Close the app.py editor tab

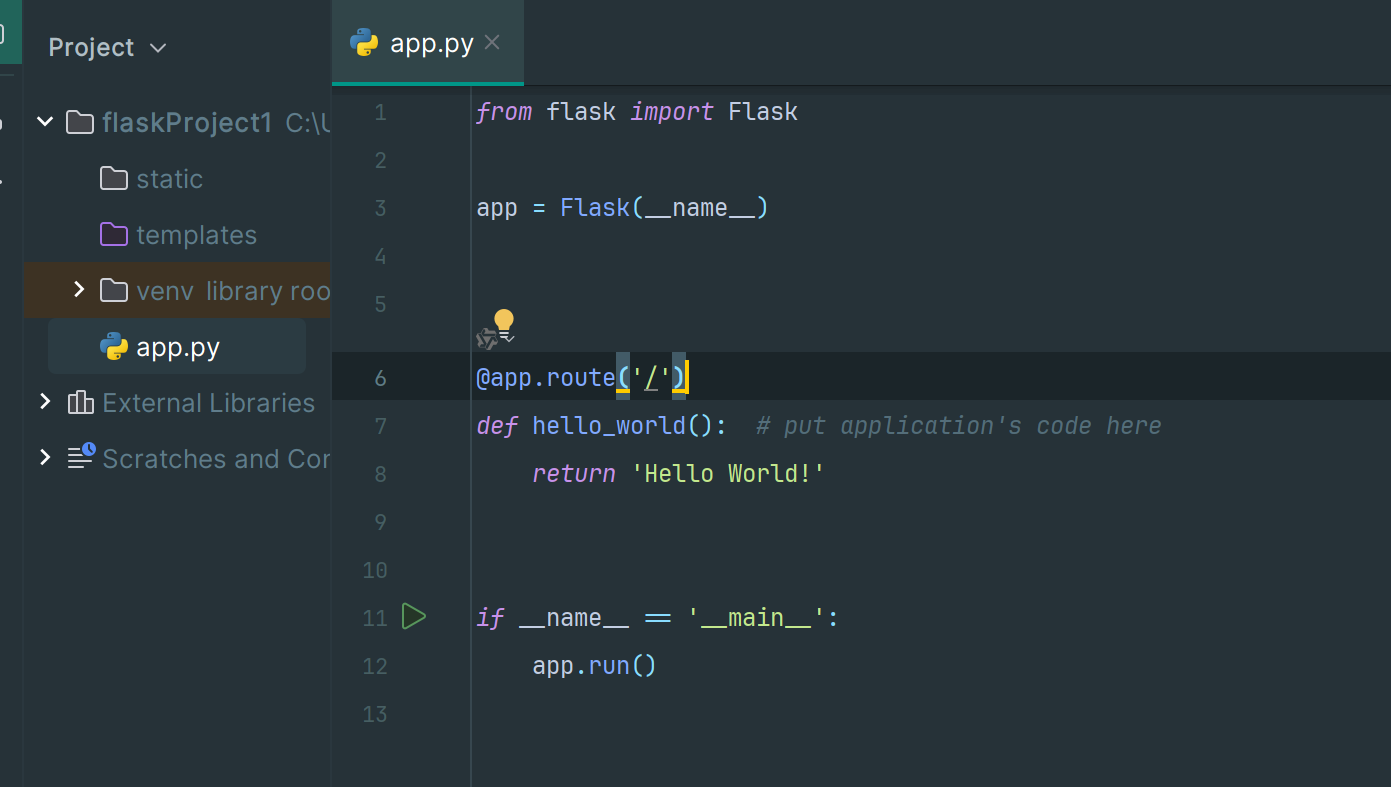[x=492, y=42]
